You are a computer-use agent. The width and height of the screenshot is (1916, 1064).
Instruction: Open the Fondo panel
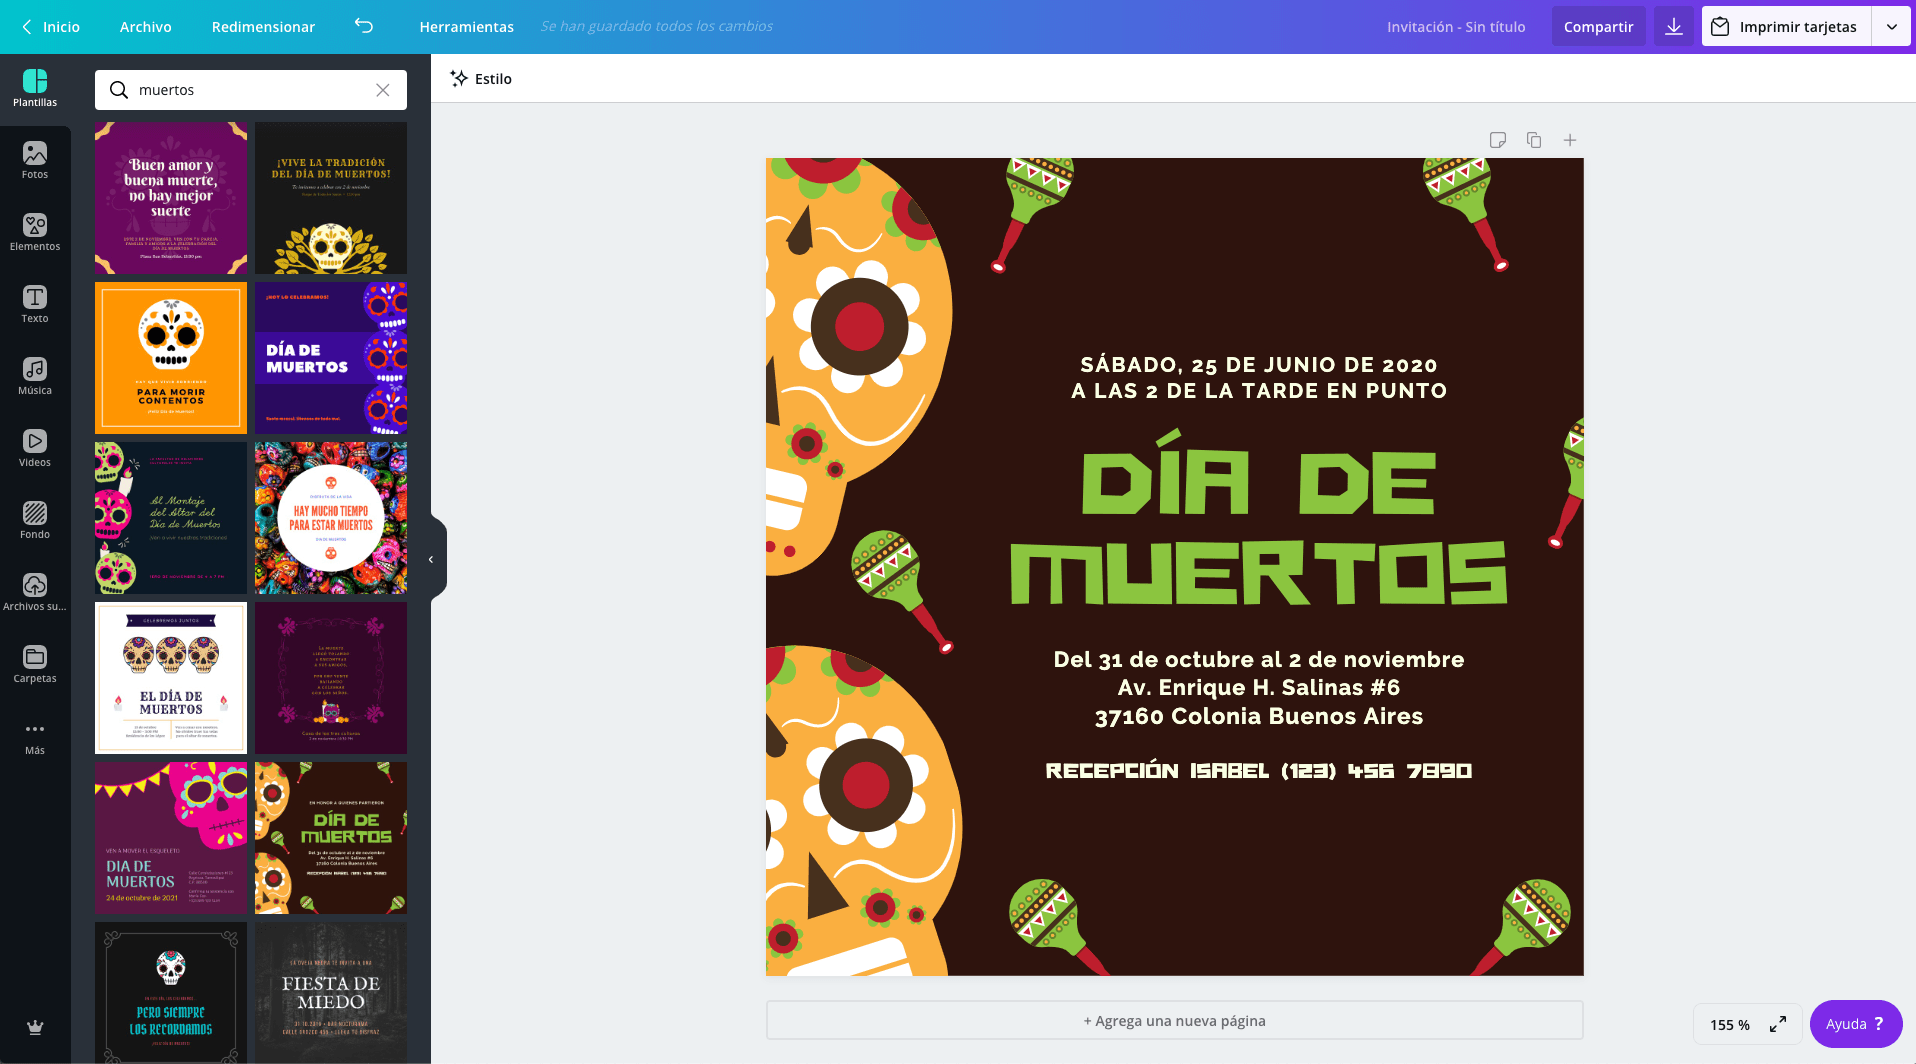pos(35,520)
